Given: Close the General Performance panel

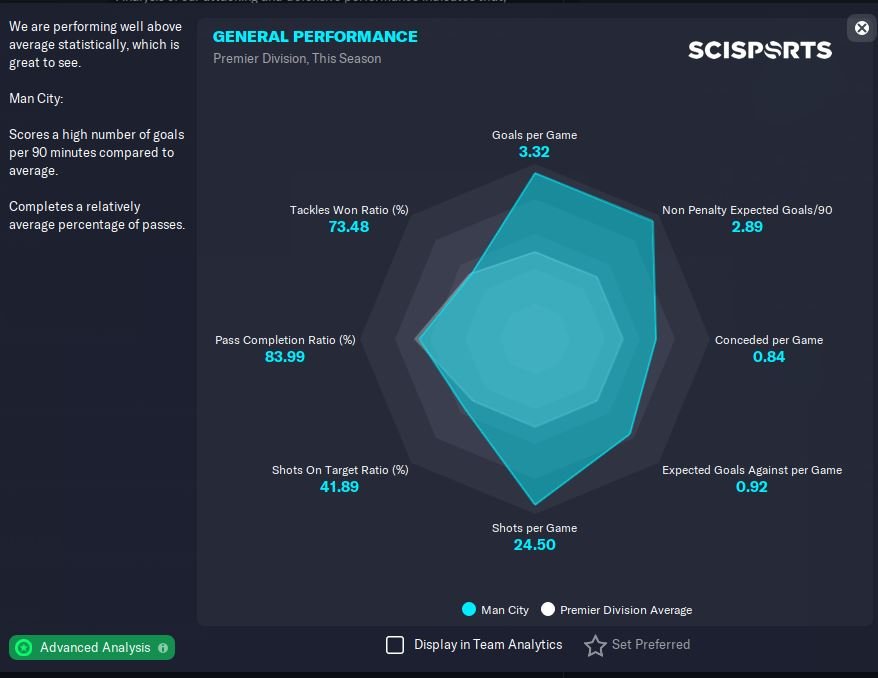Looking at the screenshot, I should (x=862, y=28).
